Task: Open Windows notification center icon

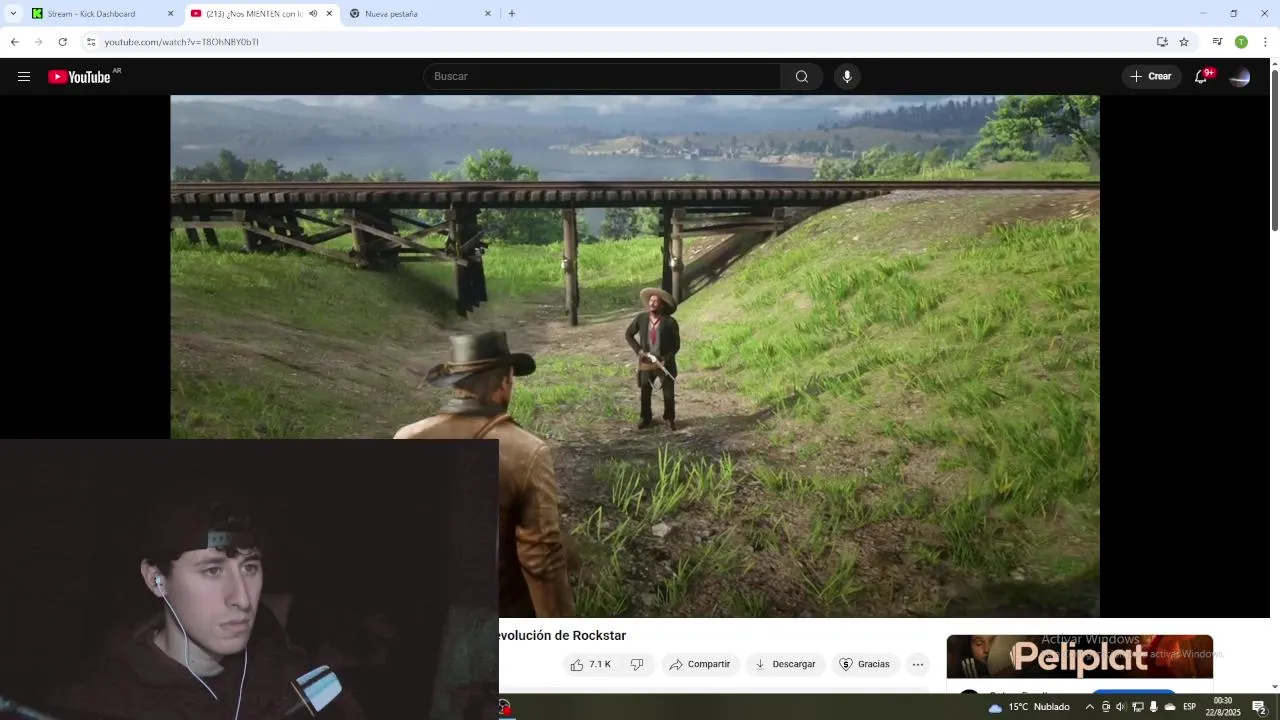Action: click(x=1260, y=707)
